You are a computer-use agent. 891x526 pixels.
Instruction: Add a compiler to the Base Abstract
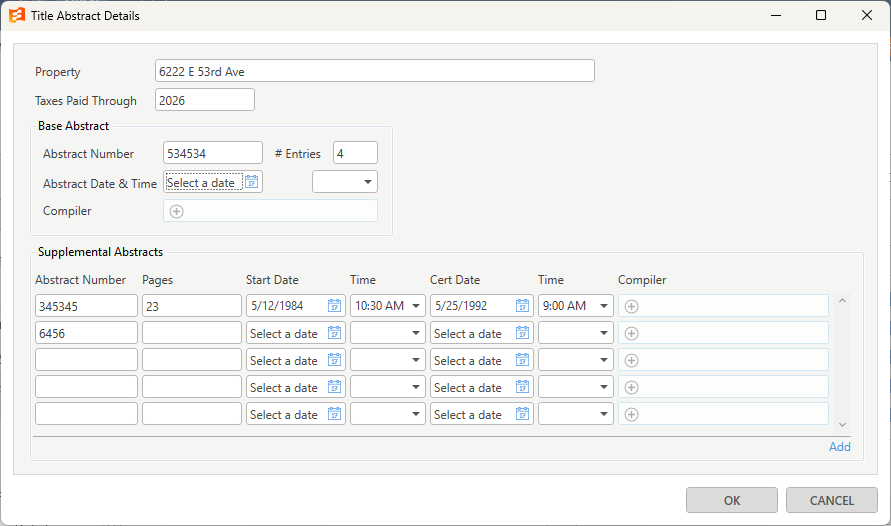point(177,211)
